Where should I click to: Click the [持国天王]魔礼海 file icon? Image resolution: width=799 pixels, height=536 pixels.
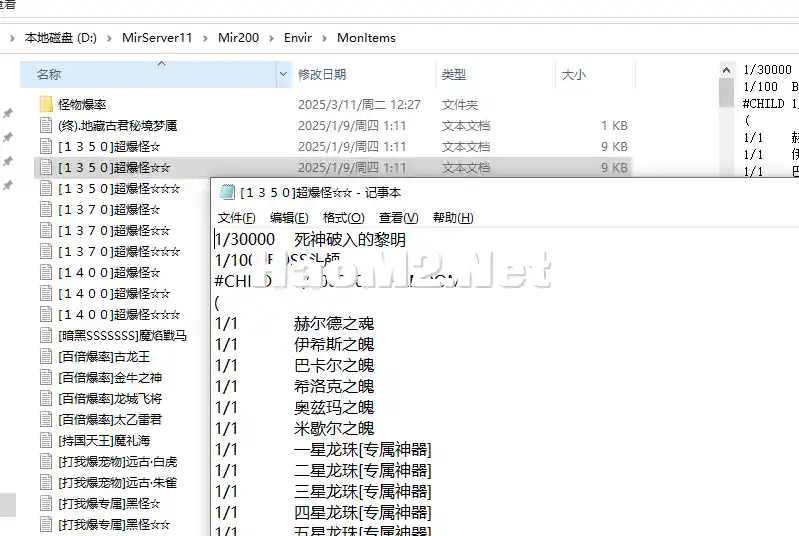[46, 440]
